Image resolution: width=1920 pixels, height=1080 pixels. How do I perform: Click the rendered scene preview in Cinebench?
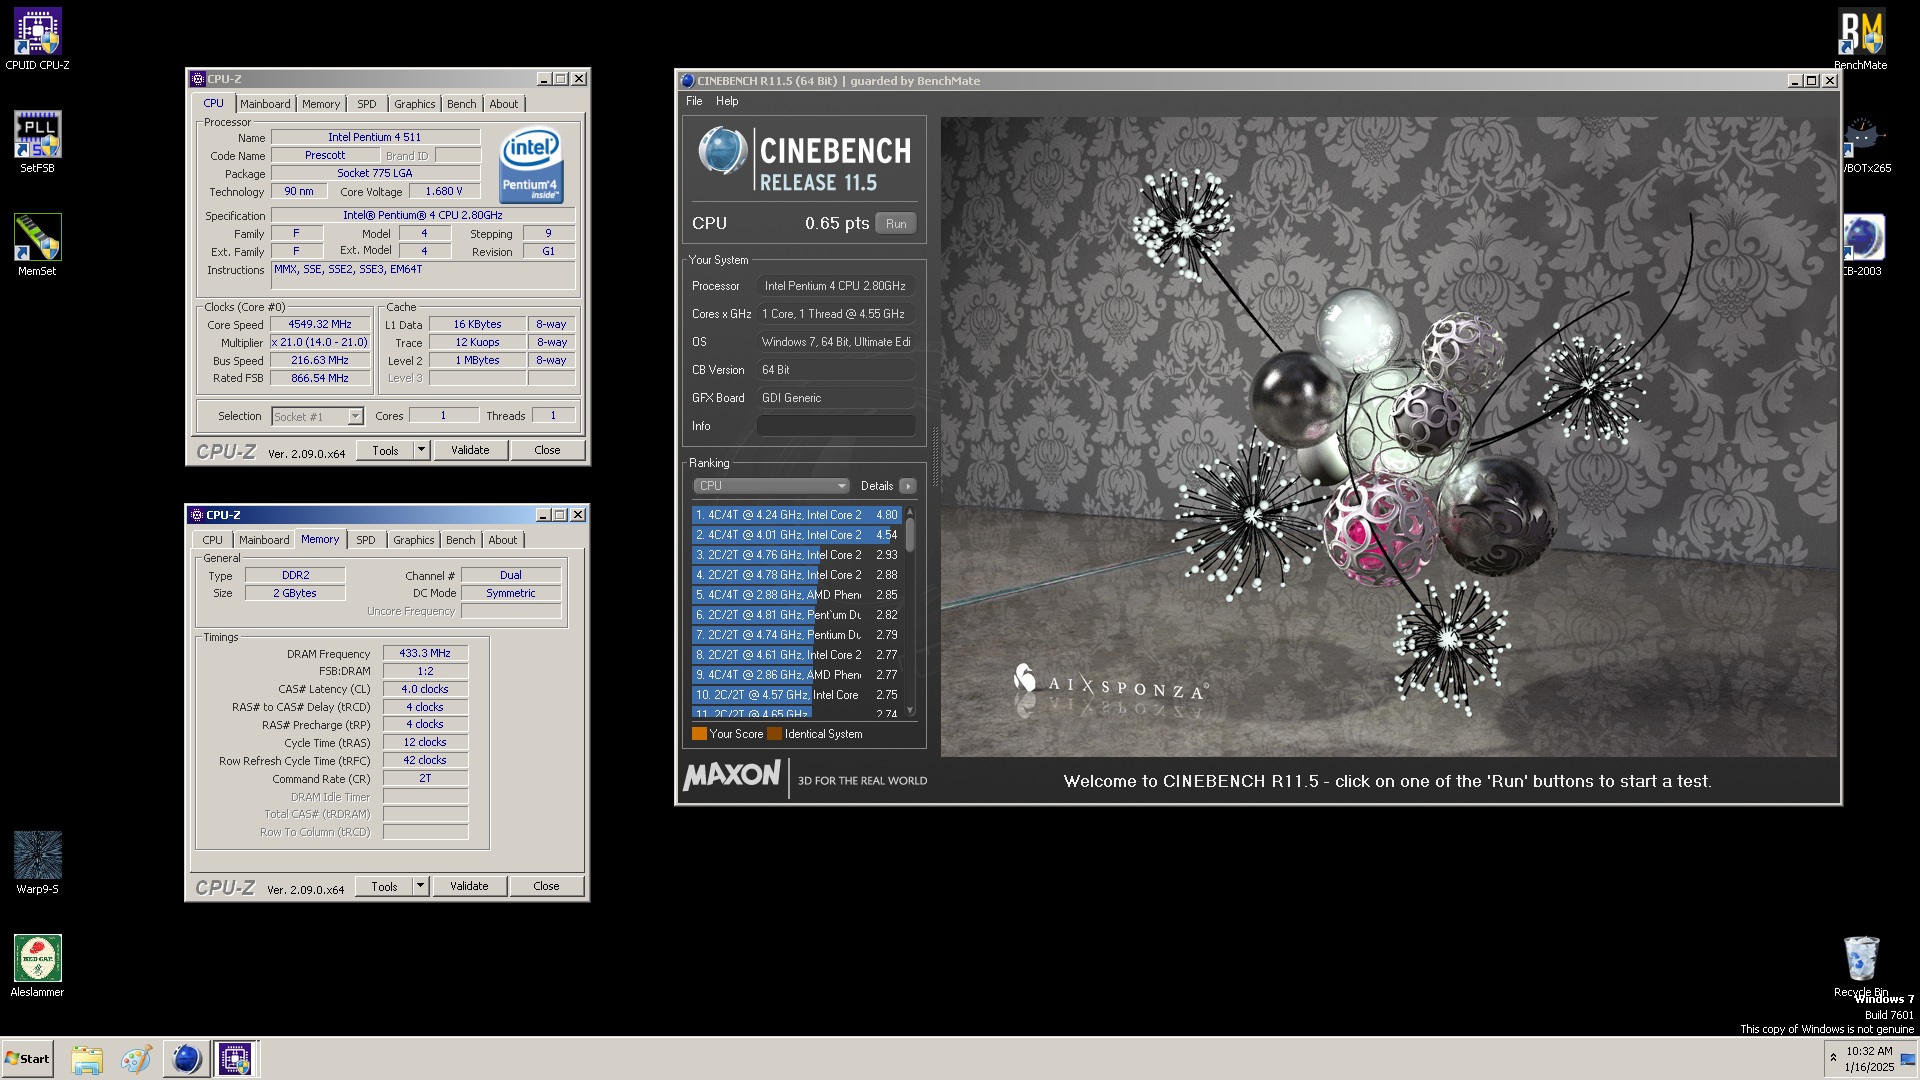1388,437
